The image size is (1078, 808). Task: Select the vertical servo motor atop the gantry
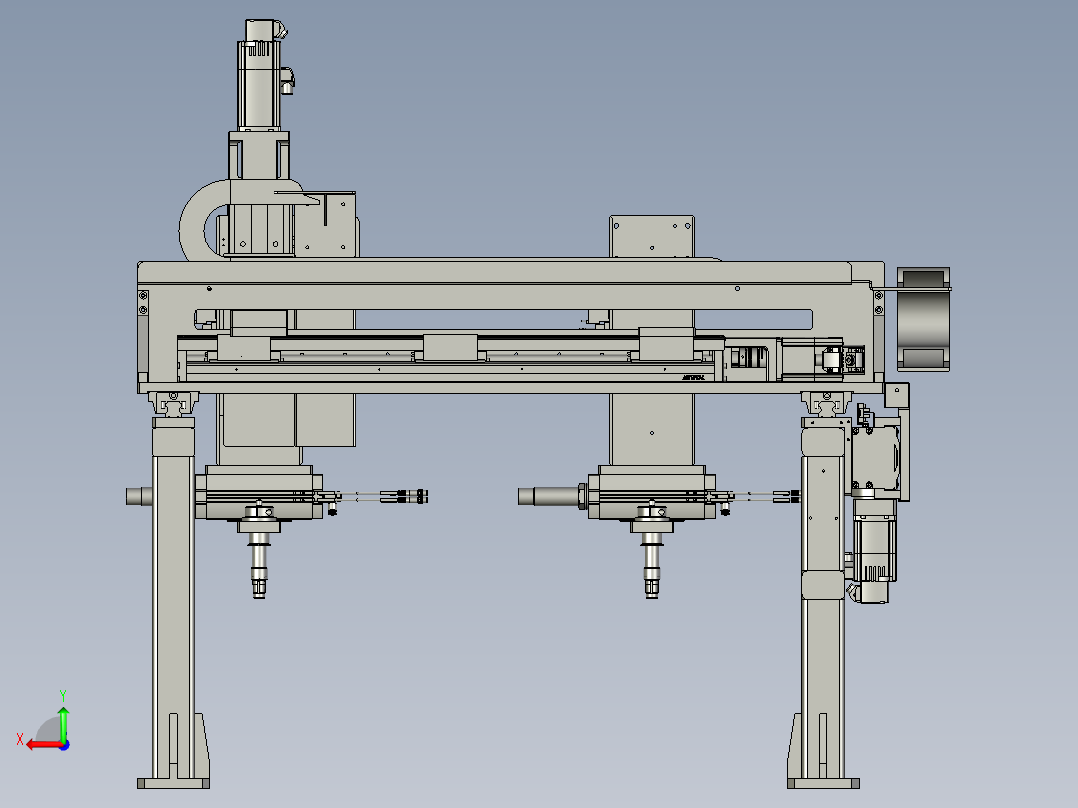coord(261,74)
